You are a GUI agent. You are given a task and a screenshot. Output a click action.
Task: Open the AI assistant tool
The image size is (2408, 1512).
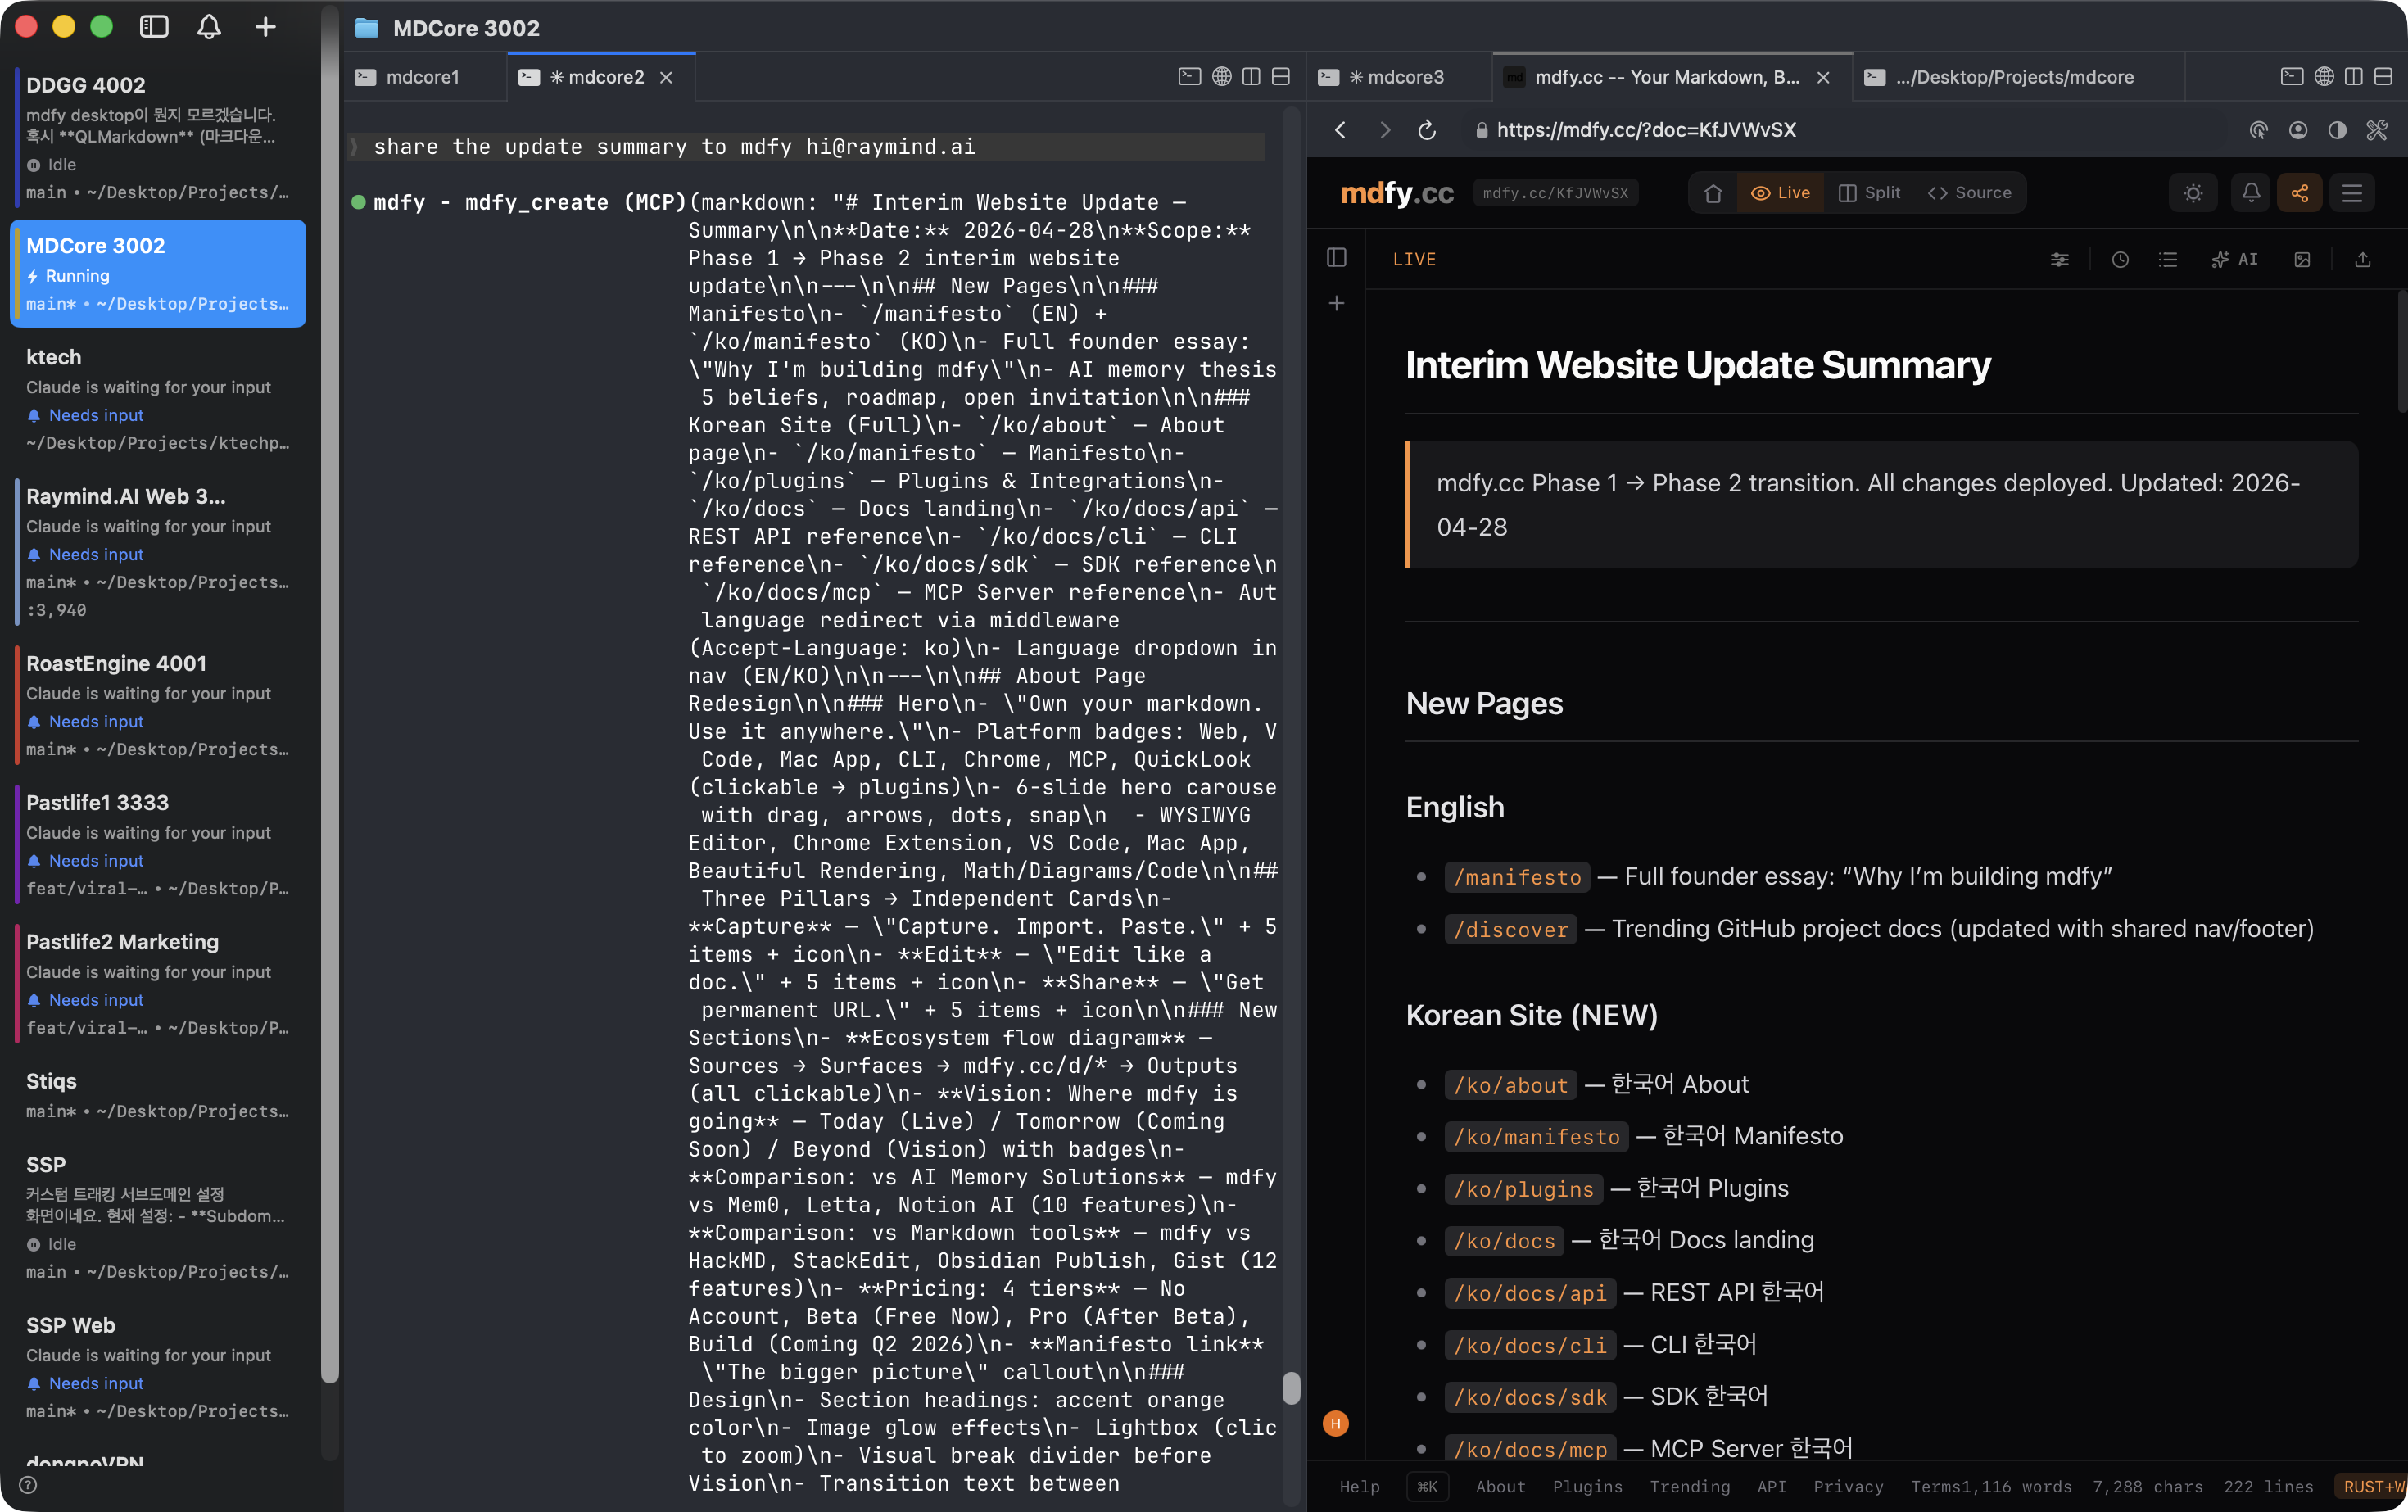(x=2234, y=260)
